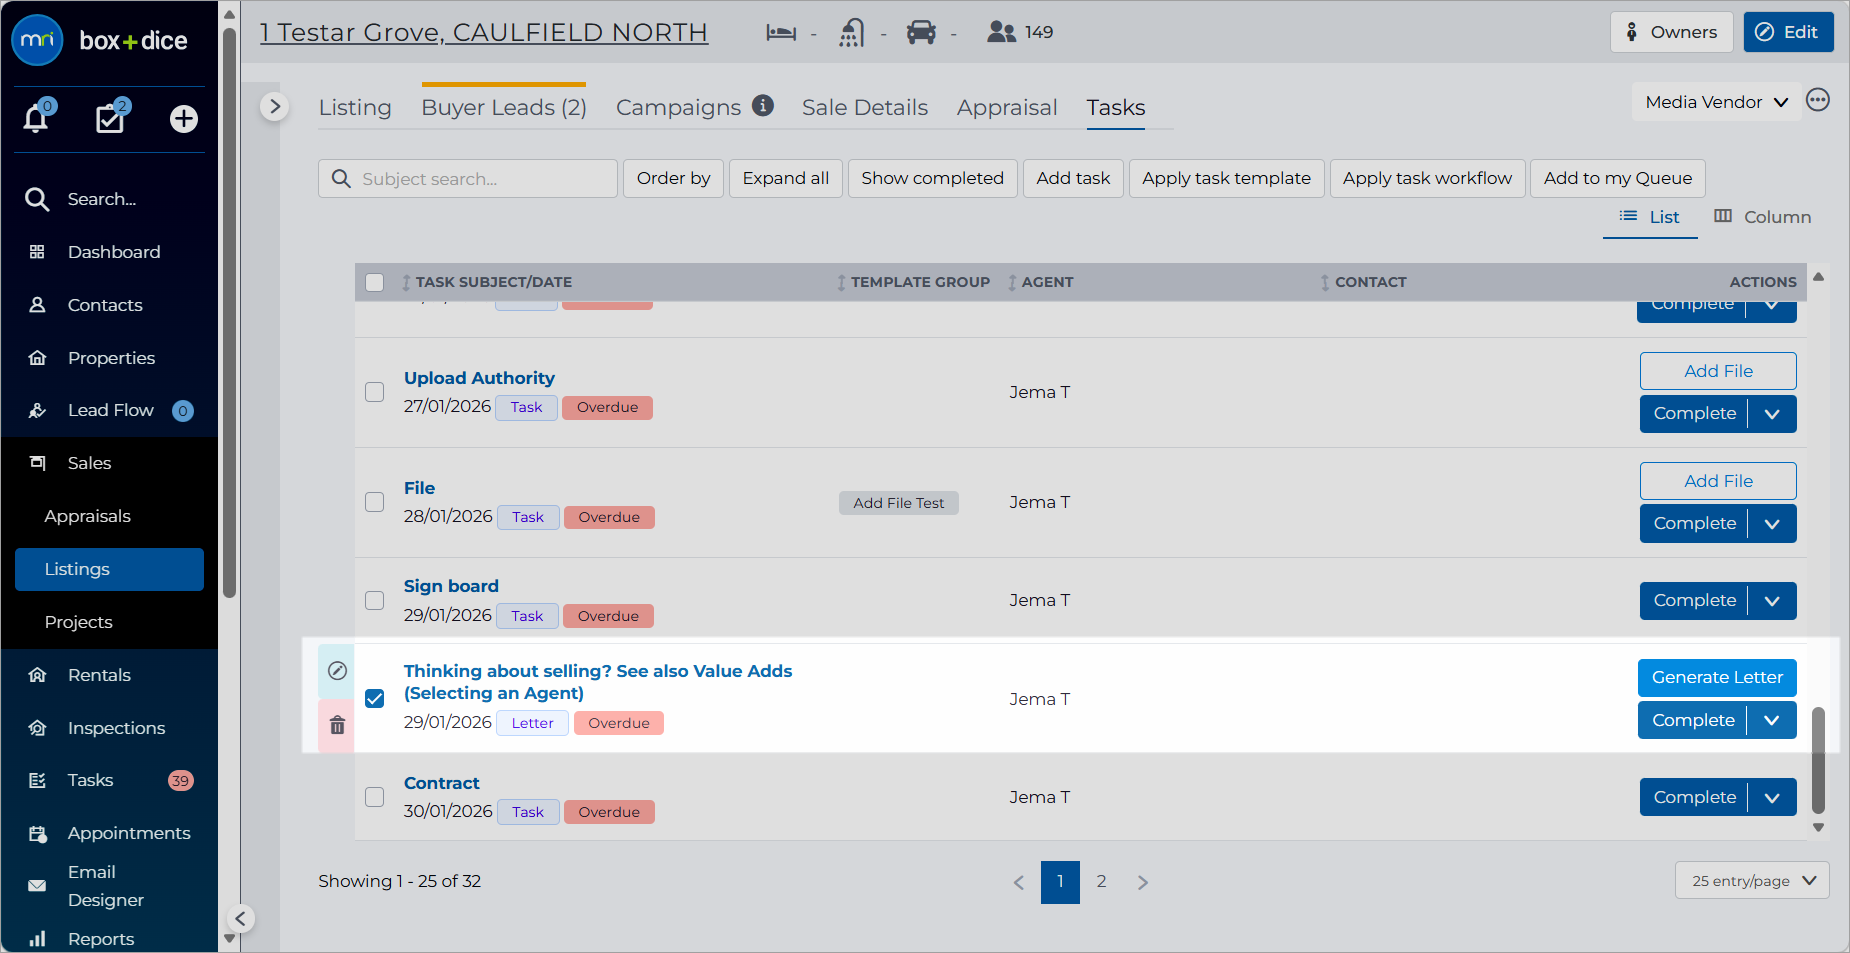This screenshot has height=953, width=1850.
Task: Go to the previous page arrow
Action: pos(1019,882)
